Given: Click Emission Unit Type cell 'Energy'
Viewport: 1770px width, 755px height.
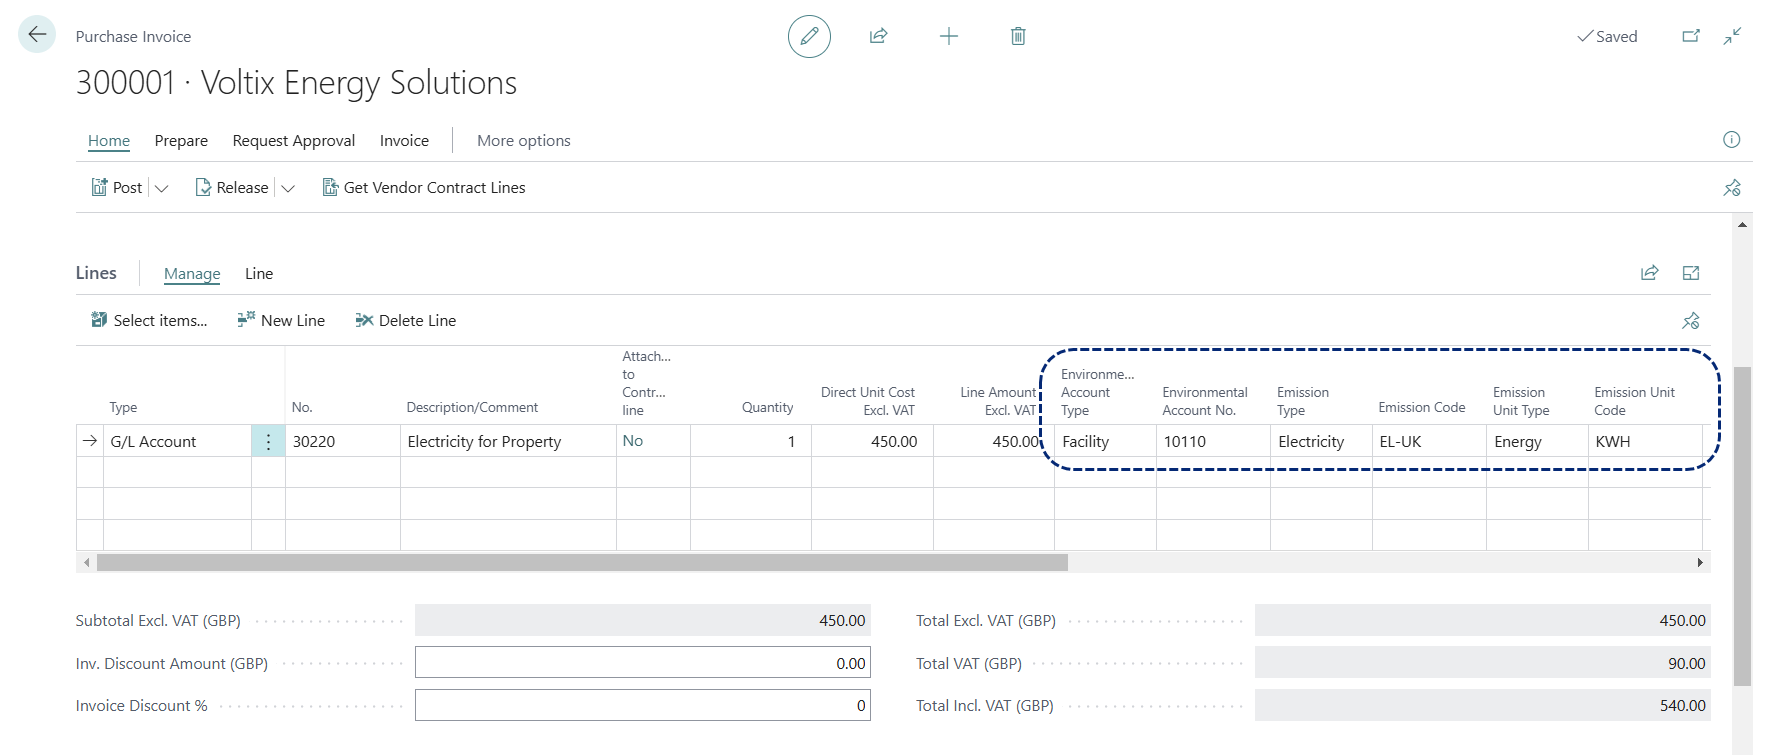Looking at the screenshot, I should pos(1537,441).
